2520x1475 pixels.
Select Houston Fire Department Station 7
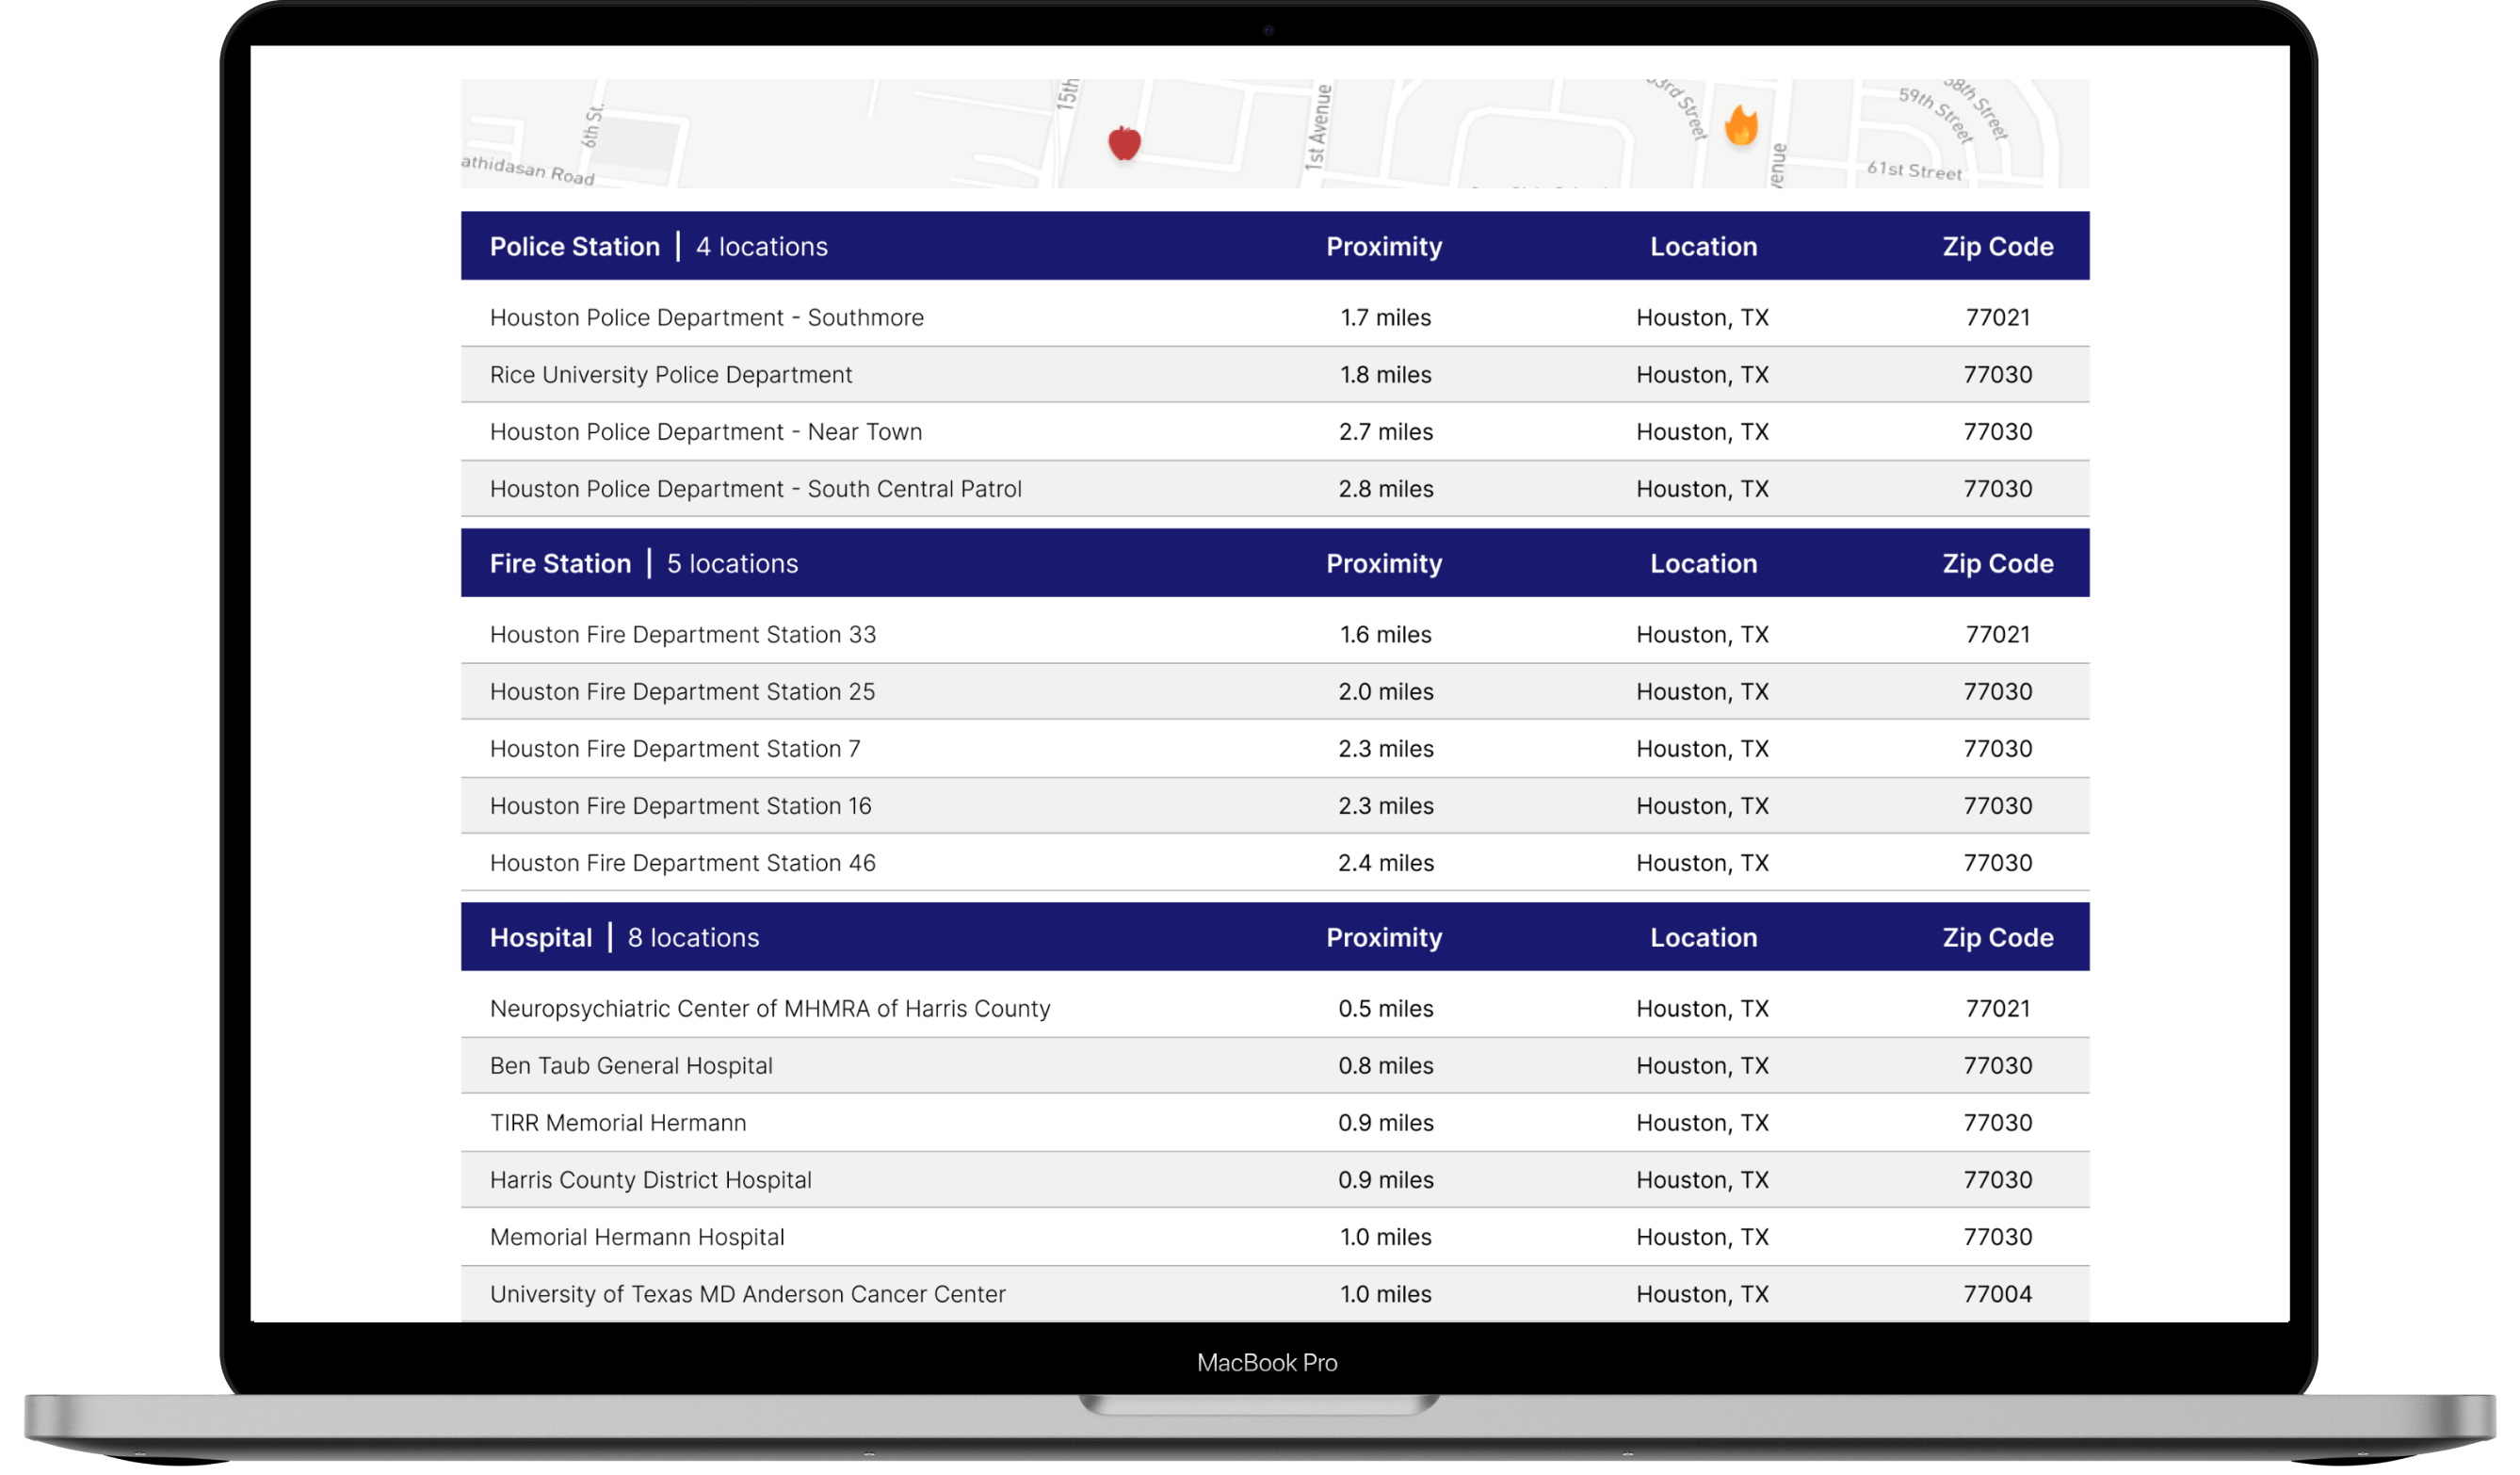pyautogui.click(x=1274, y=748)
